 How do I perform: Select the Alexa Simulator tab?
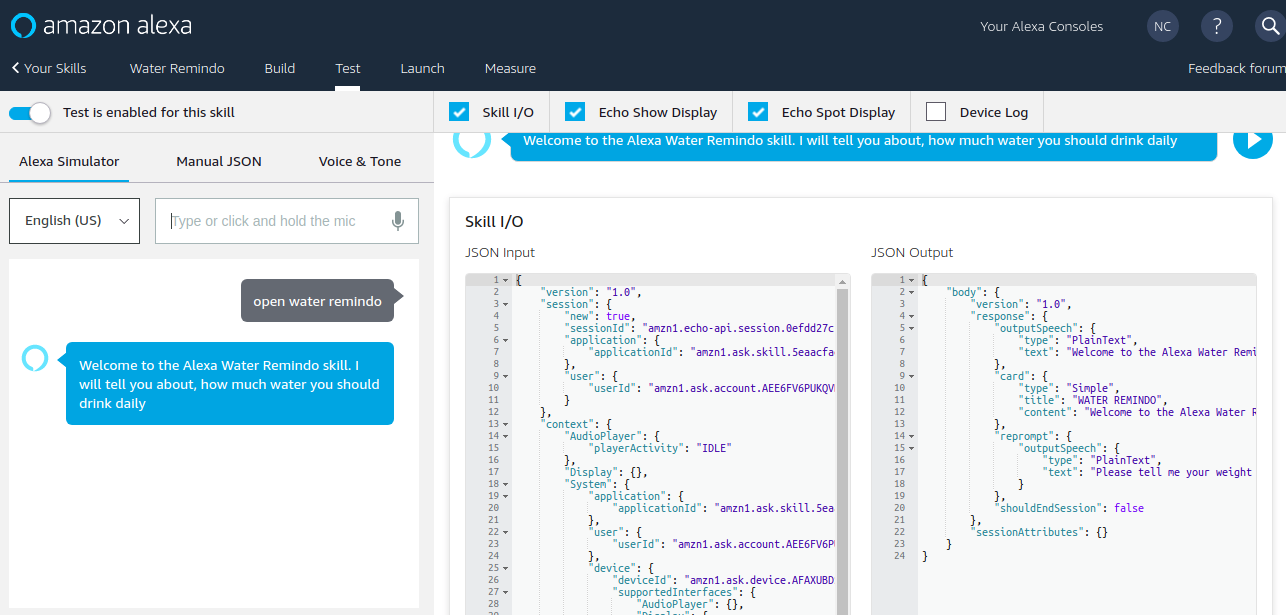[x=69, y=162]
